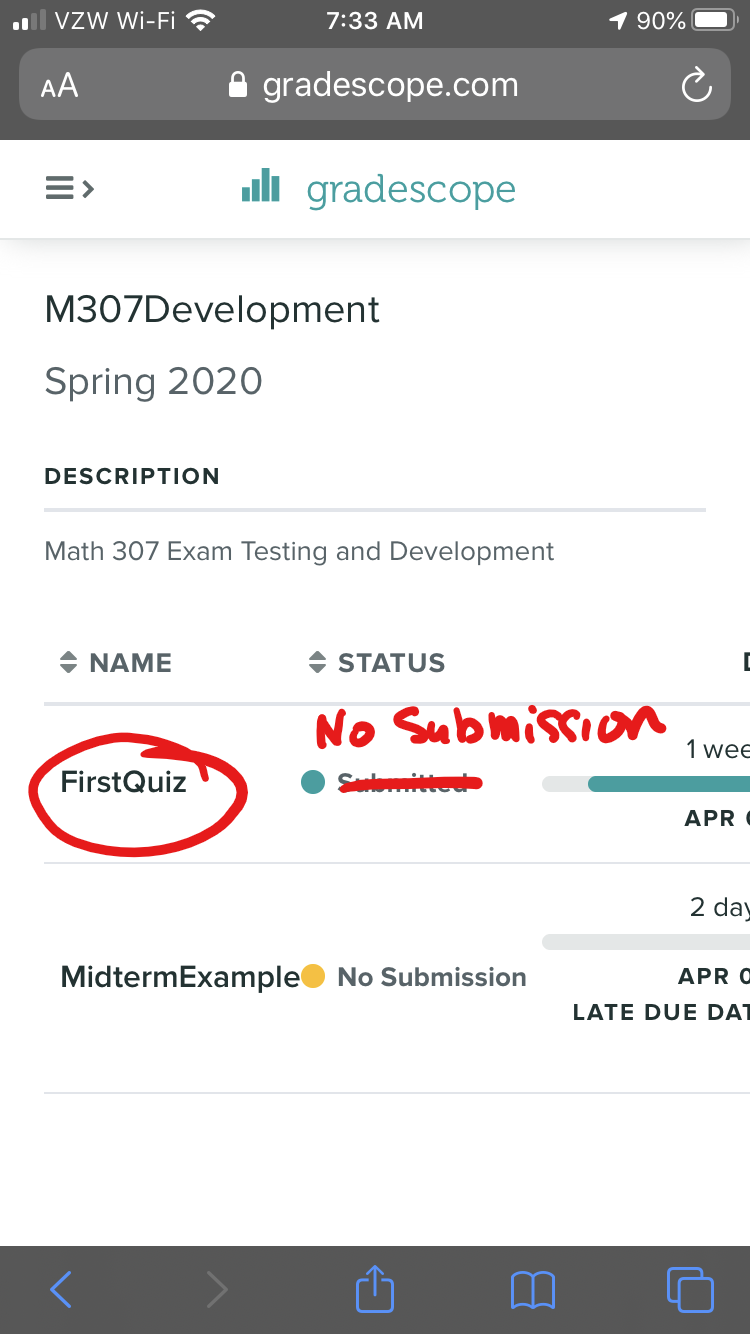Click the No Submission status text

coord(432,977)
